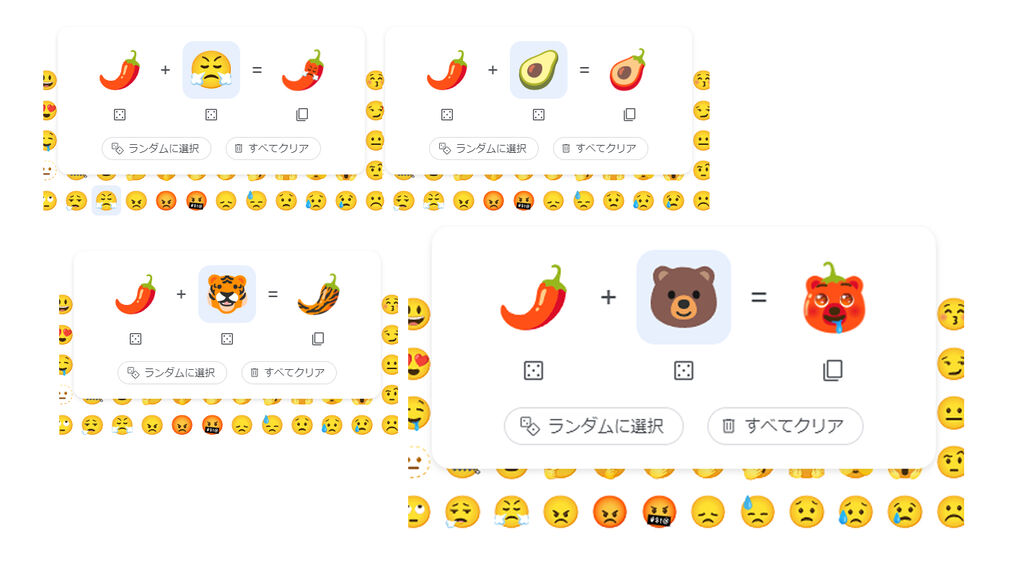Pick the cursing face emoji below bear panel
The height and width of the screenshot is (584, 1024).
click(x=659, y=511)
